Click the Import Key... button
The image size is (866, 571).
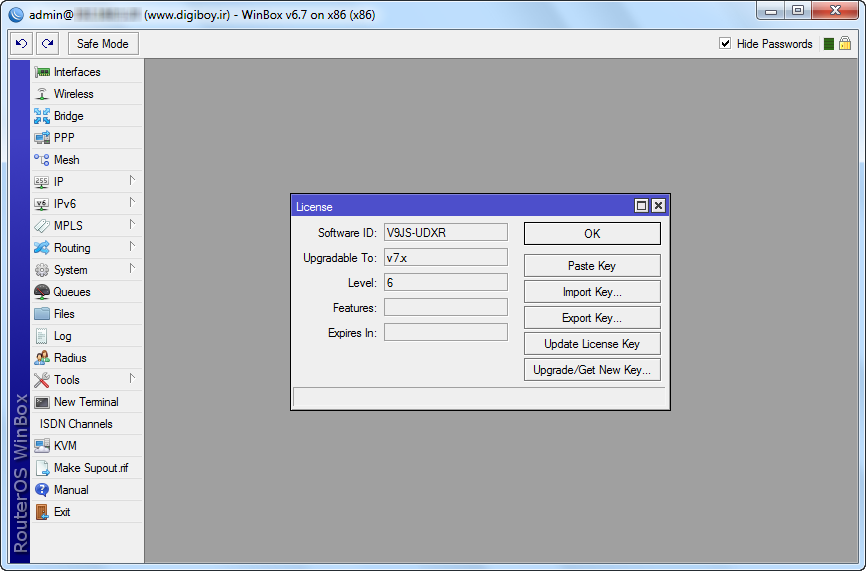click(592, 292)
